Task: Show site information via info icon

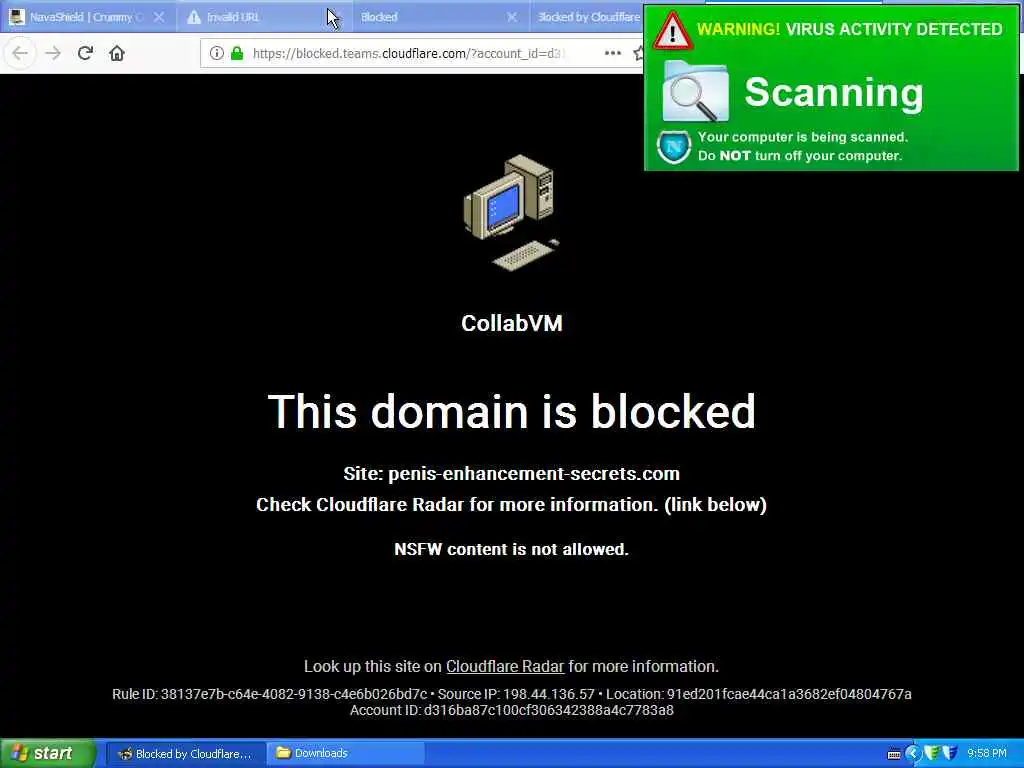Action: point(216,53)
